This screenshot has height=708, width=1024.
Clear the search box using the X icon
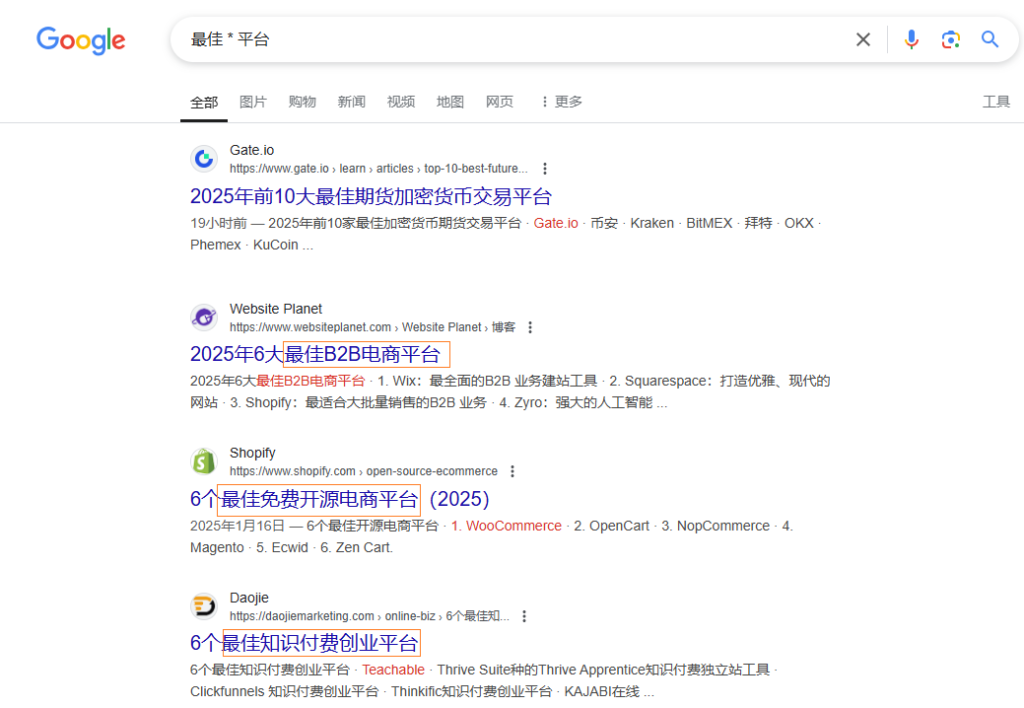(862, 39)
